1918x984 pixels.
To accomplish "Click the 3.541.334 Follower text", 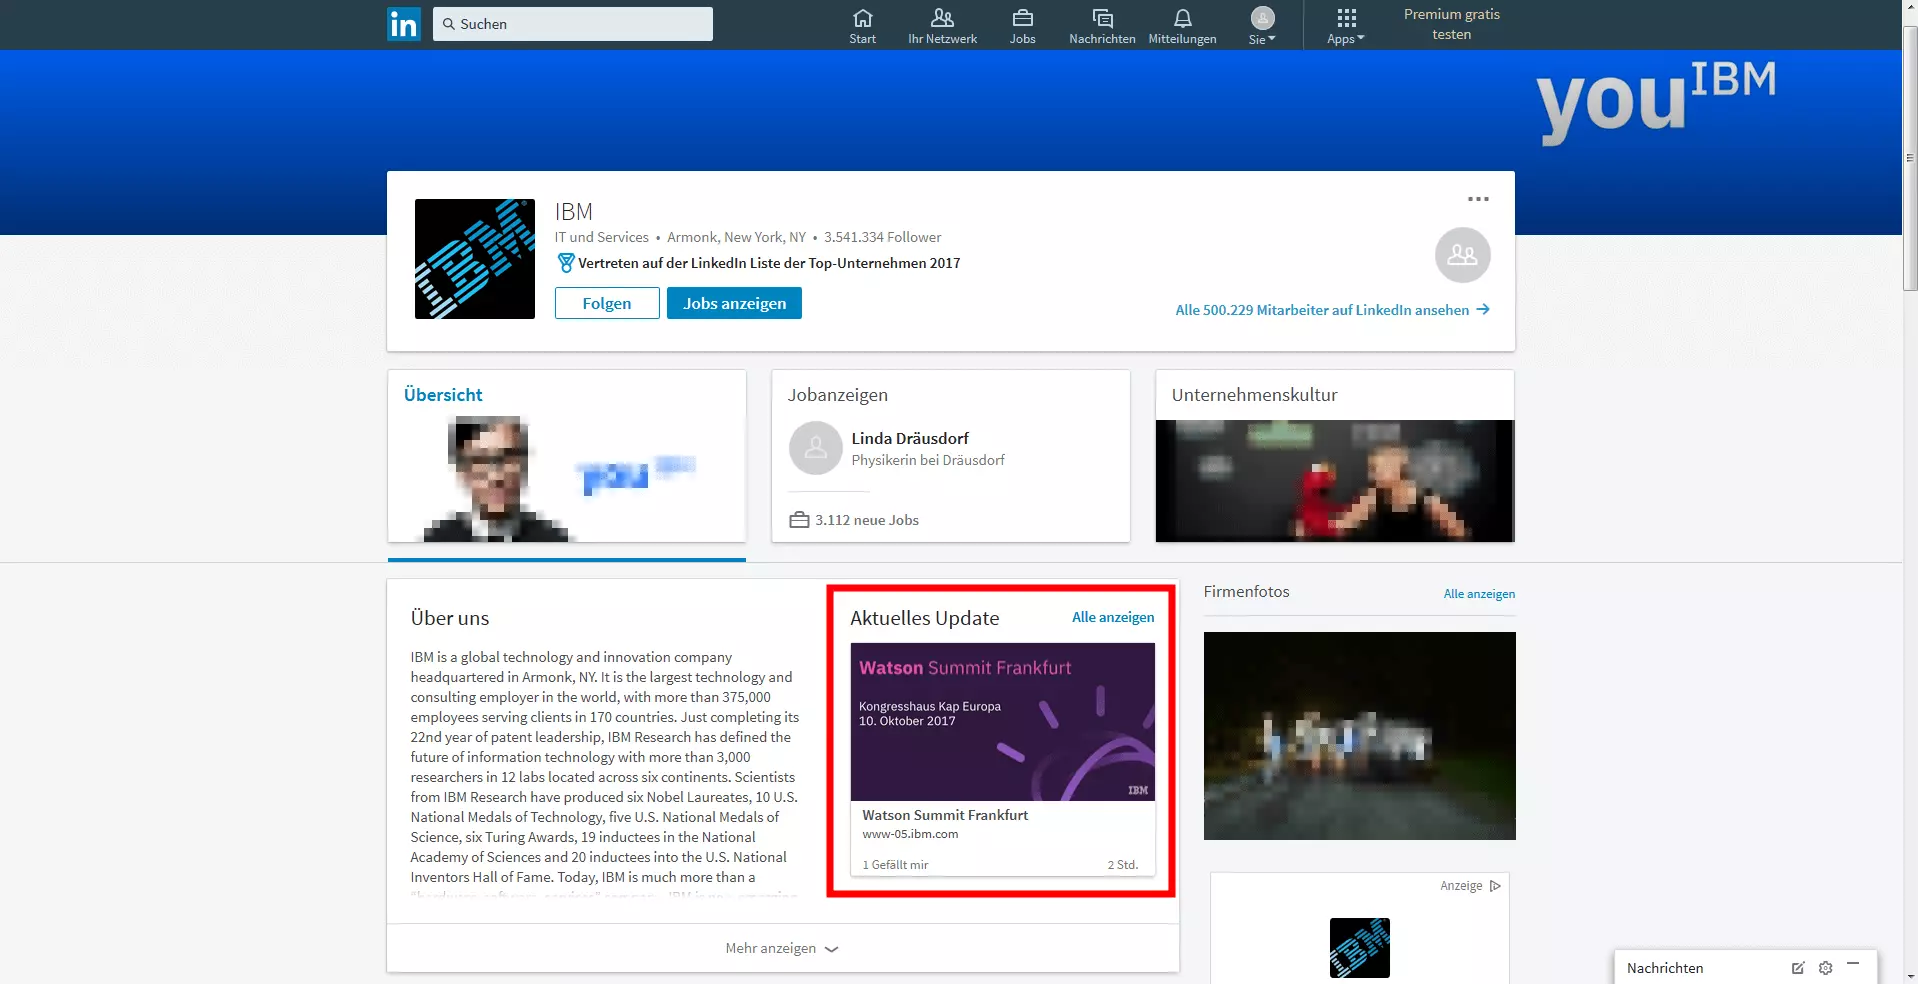I will point(882,237).
